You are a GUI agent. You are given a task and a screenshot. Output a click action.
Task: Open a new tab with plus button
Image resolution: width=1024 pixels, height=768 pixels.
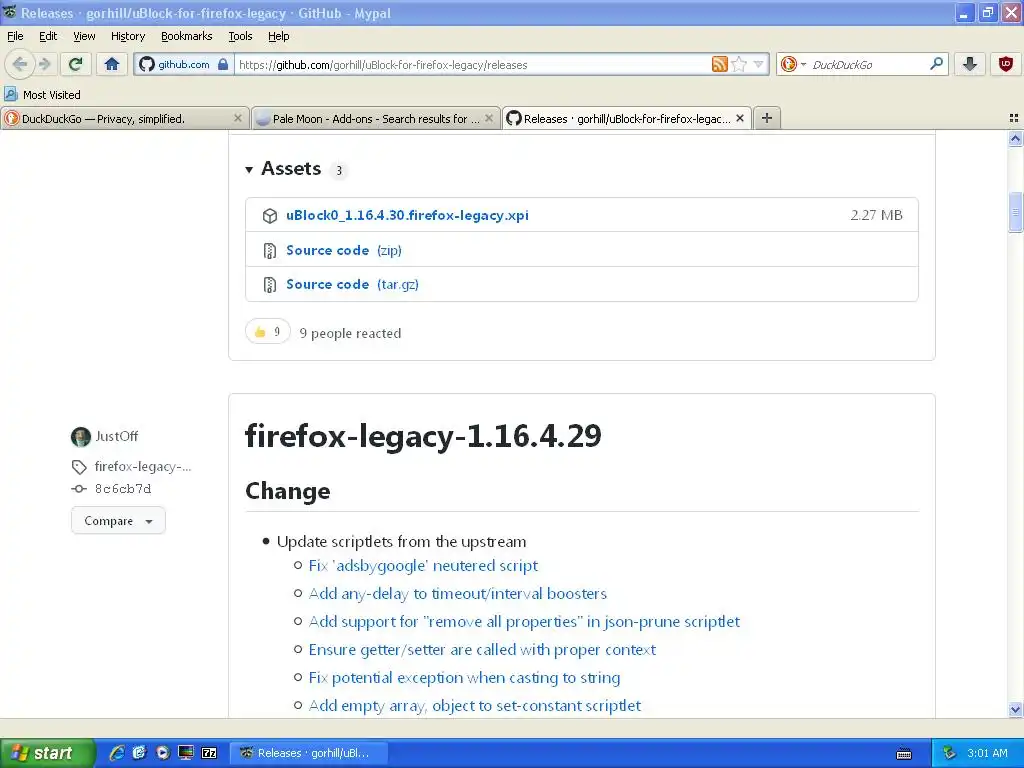coord(767,118)
